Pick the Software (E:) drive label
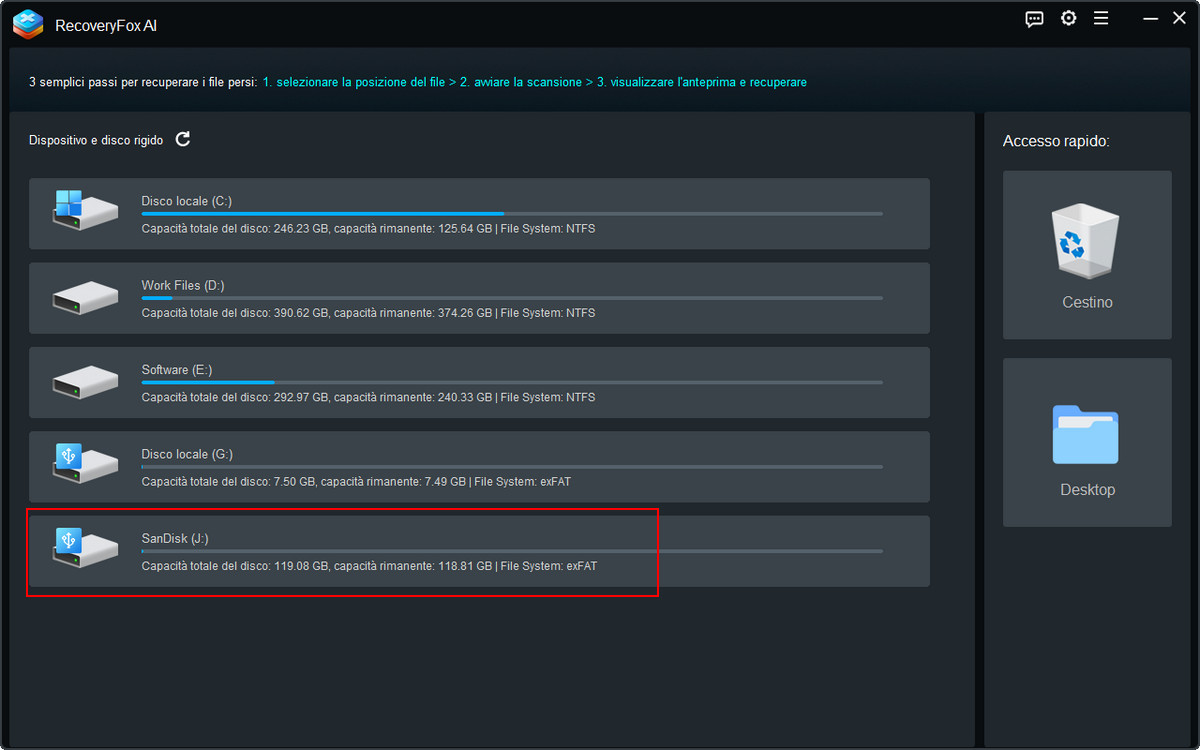 coord(177,370)
